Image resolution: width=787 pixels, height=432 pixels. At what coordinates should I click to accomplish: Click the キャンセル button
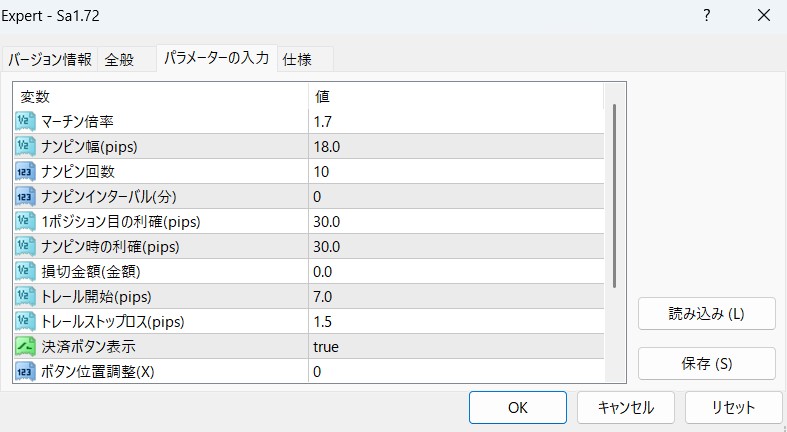pyautogui.click(x=626, y=407)
